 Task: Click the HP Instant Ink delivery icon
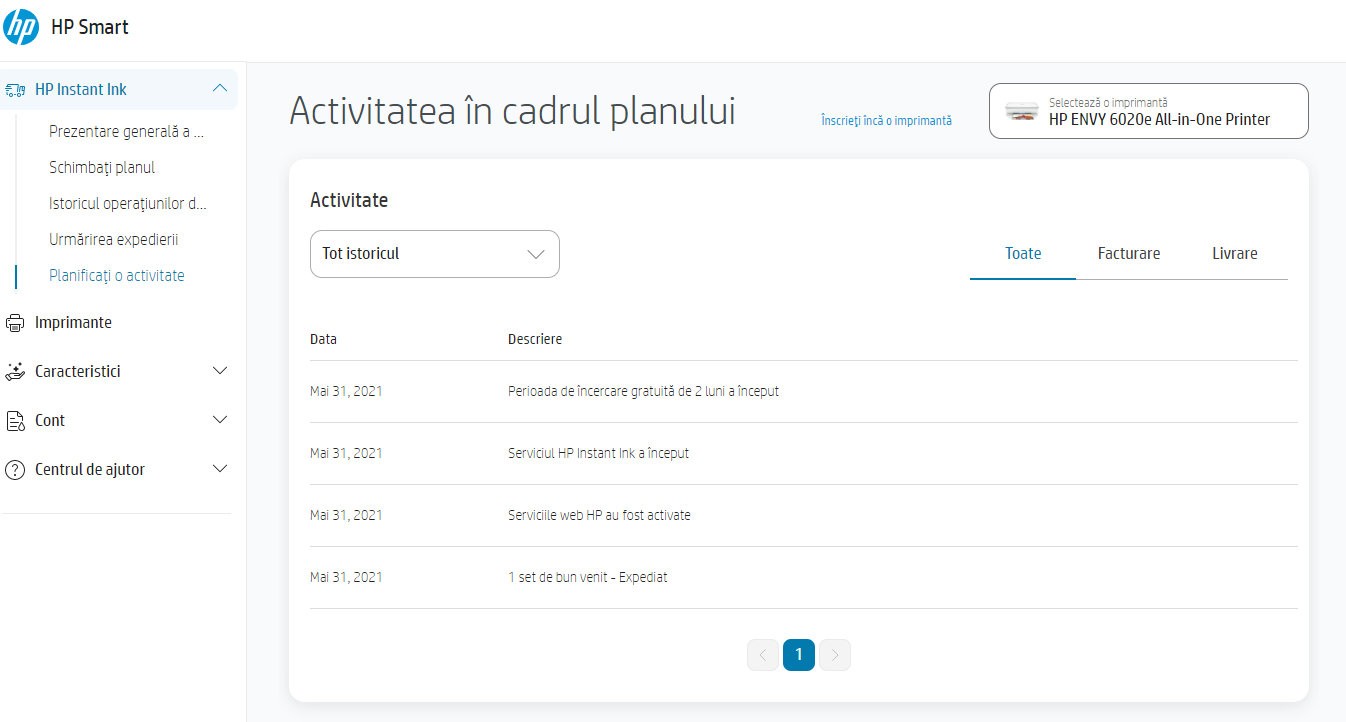click(15, 90)
